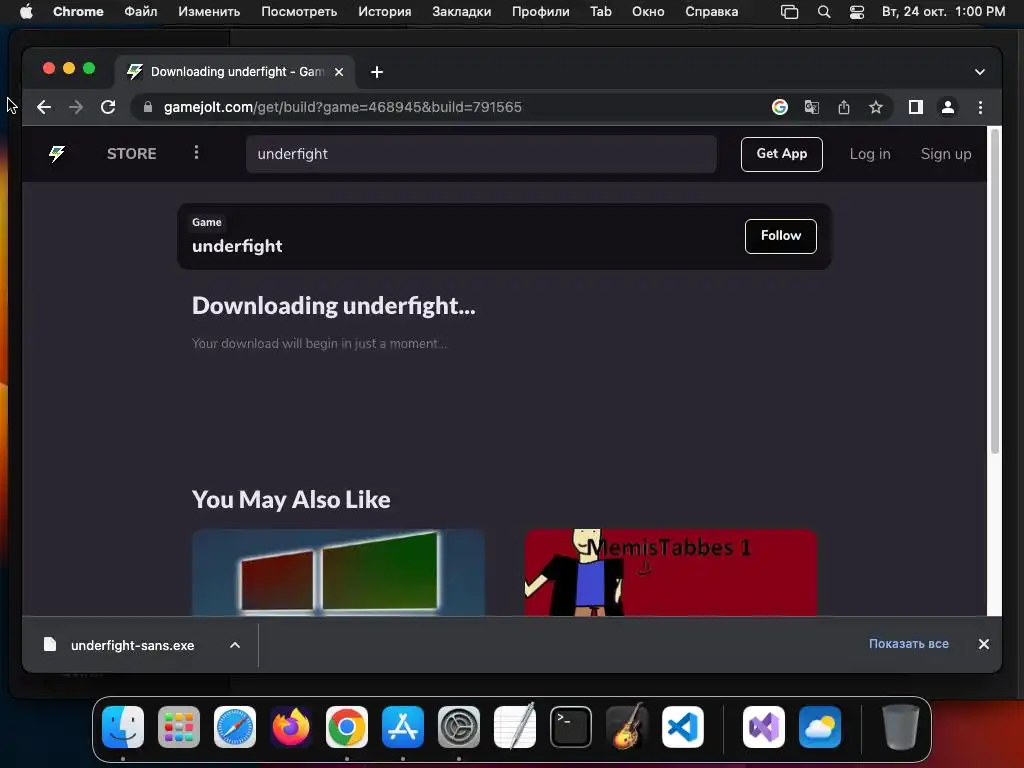
Task: Open the Weather app from the Dock
Action: pyautogui.click(x=820, y=727)
